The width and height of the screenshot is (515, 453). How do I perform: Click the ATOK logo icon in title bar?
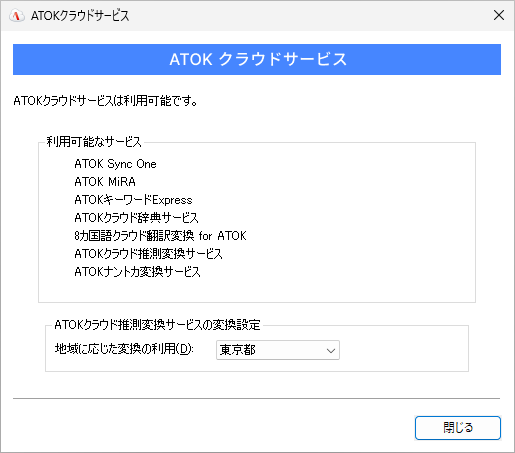click(x=17, y=15)
